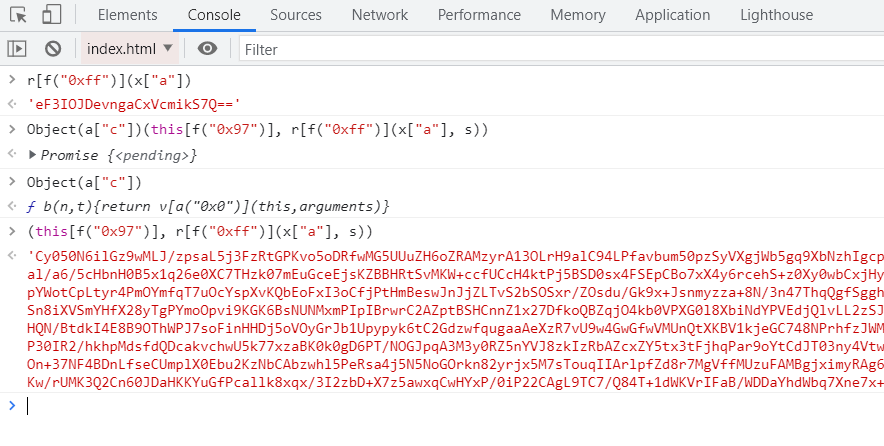The image size is (884, 446).
Task: Click the Object(a["c"])(this[f("0x97")] command line
Action: click(258, 130)
